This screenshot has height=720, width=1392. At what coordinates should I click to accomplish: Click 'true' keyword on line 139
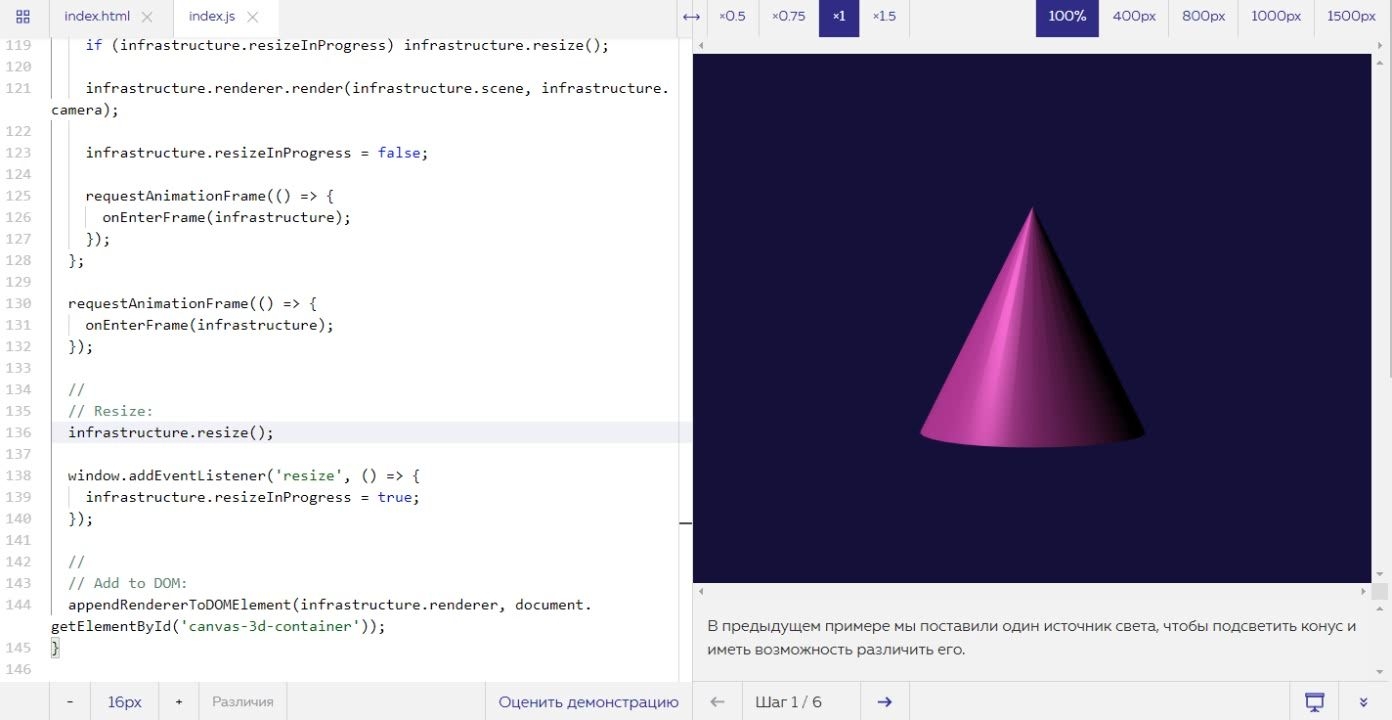click(x=394, y=497)
